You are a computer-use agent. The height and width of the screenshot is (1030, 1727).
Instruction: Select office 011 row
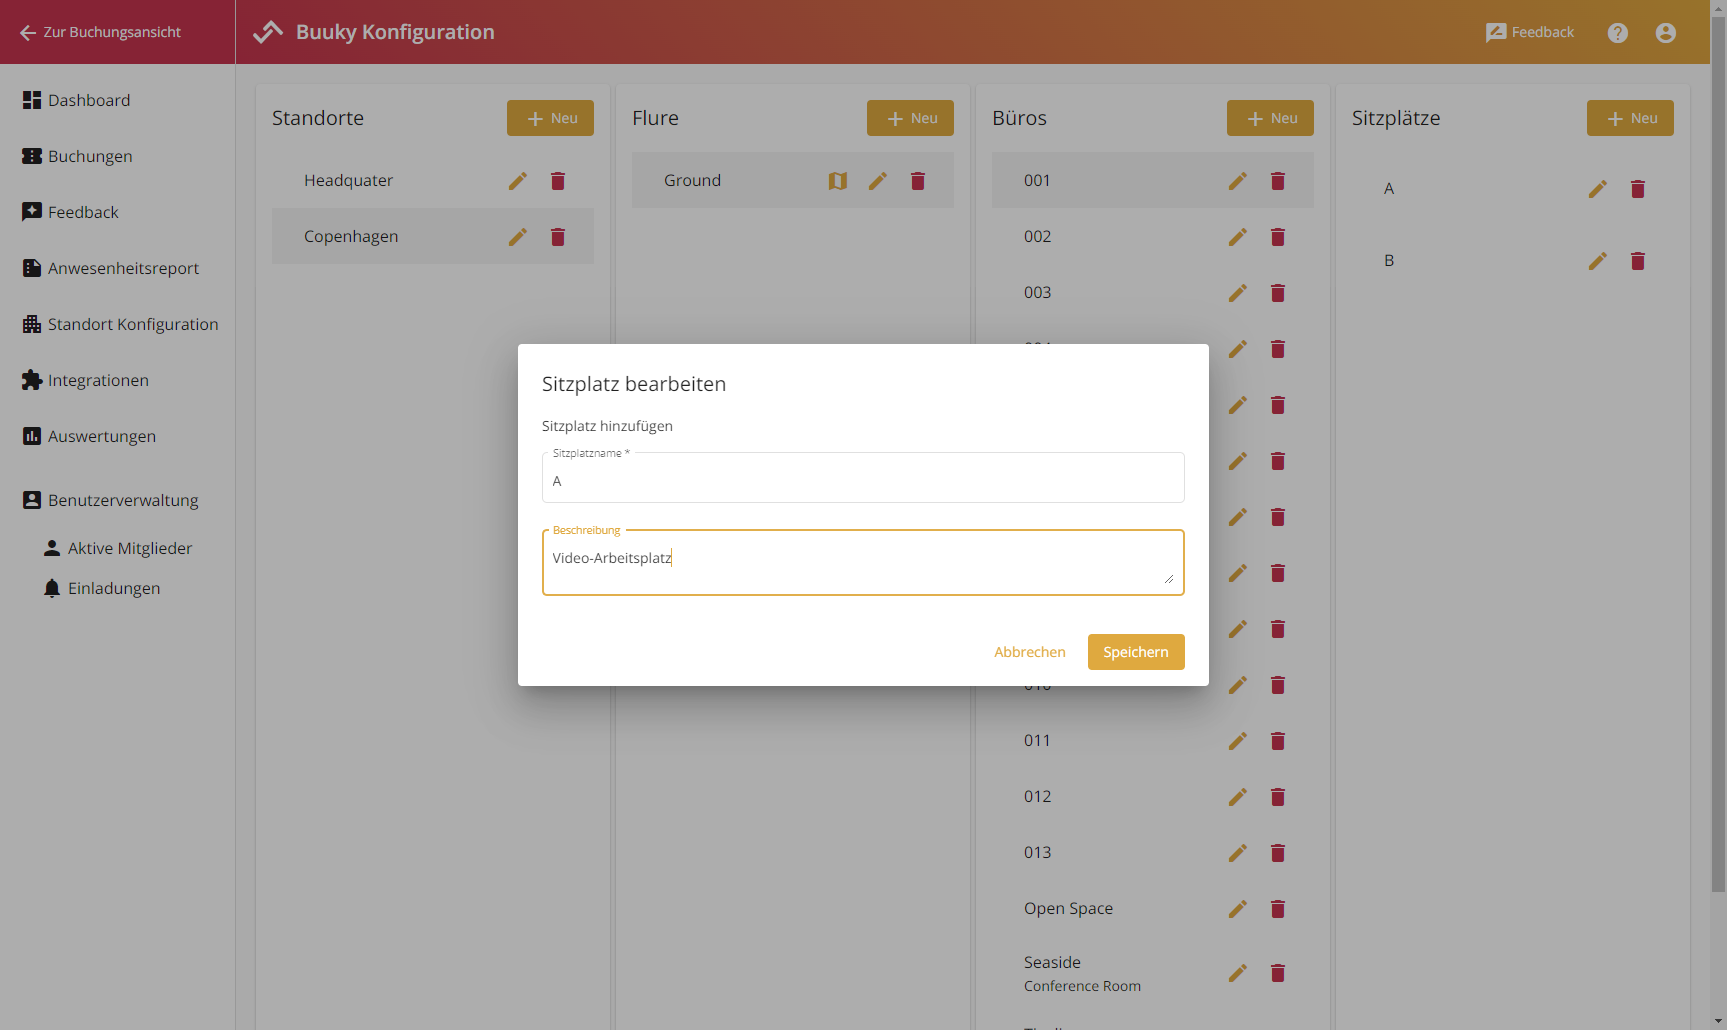[x=1153, y=740]
